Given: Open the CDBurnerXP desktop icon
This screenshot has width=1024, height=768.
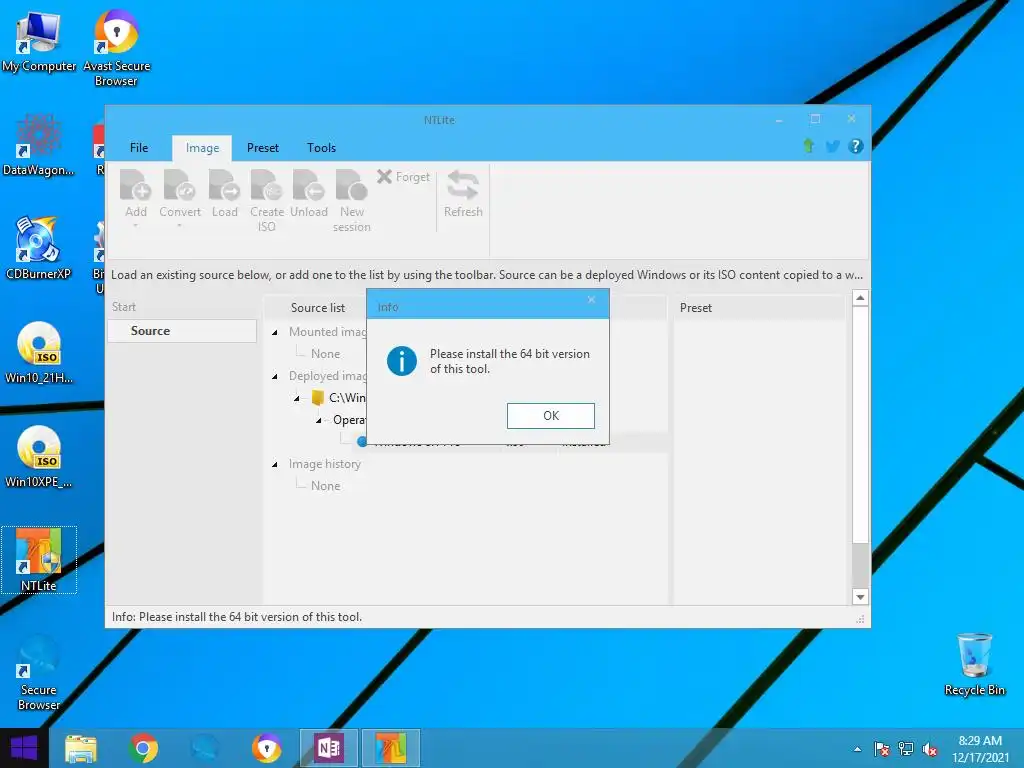Looking at the screenshot, I should pyautogui.click(x=38, y=248).
